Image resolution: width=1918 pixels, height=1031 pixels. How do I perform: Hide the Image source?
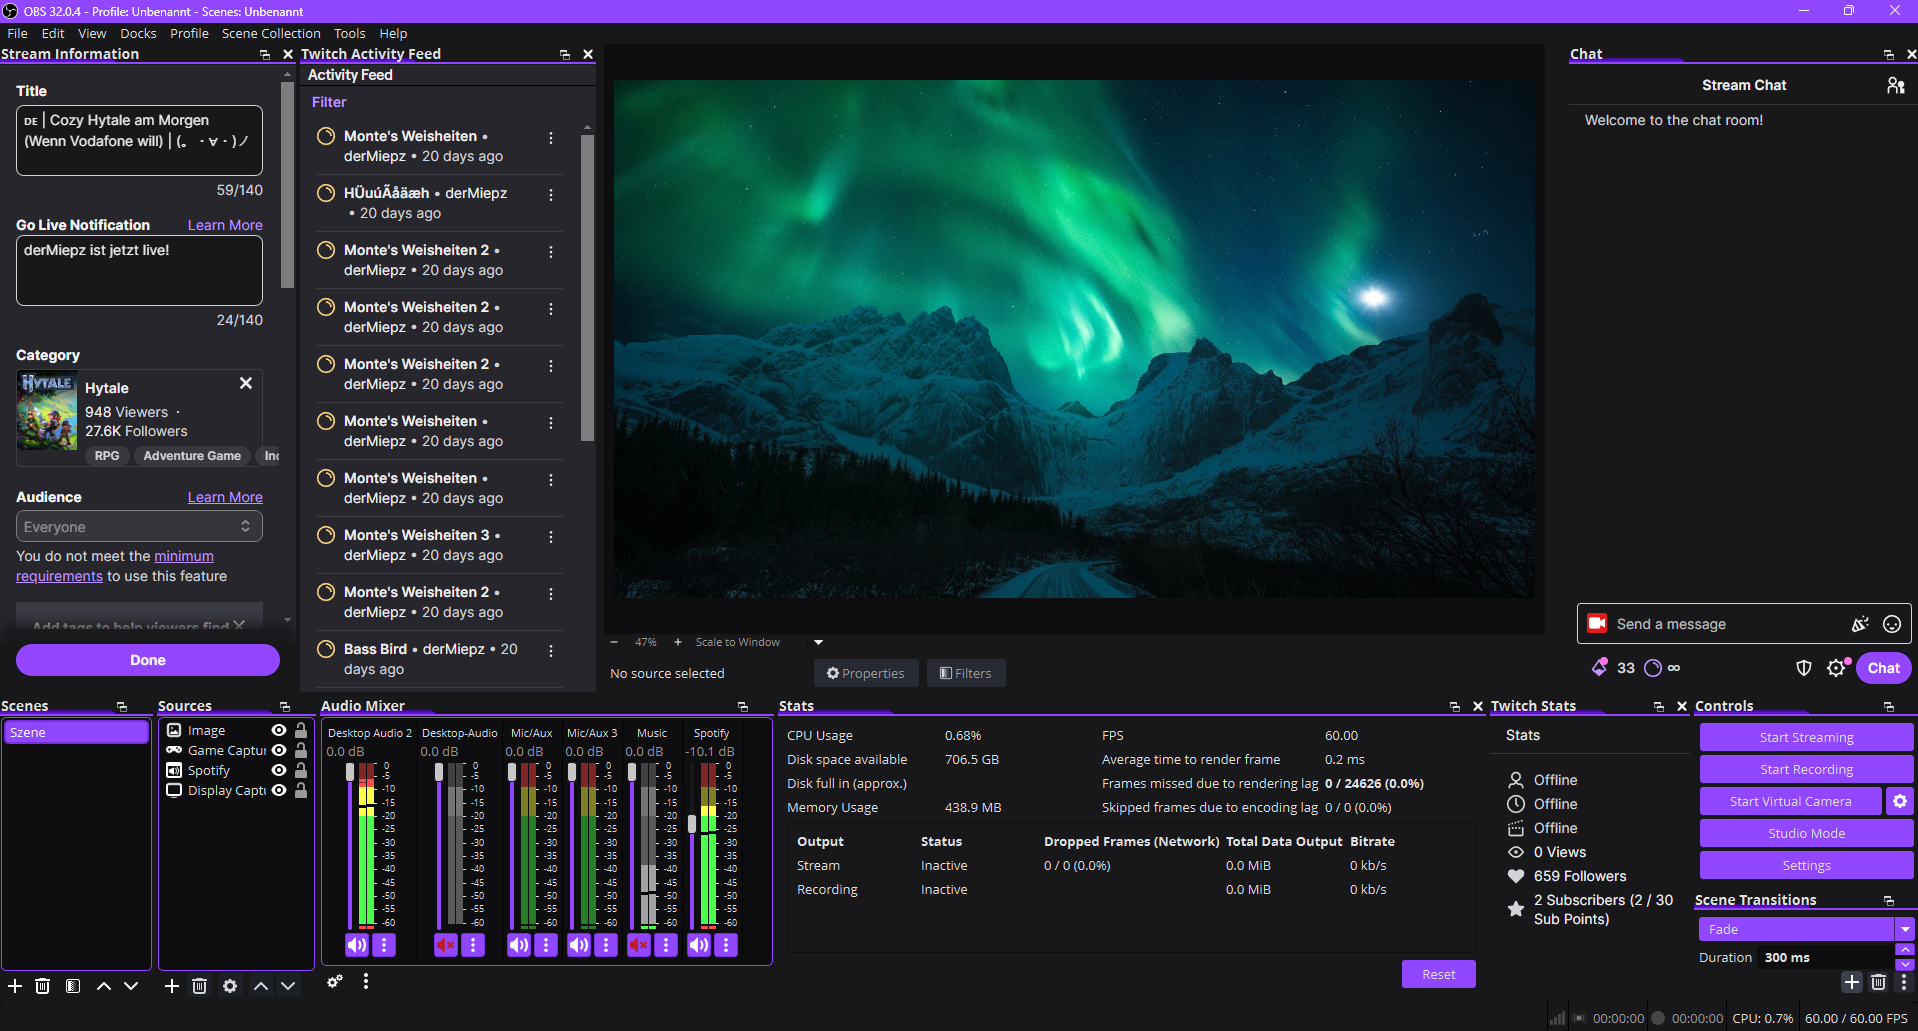tap(279, 731)
